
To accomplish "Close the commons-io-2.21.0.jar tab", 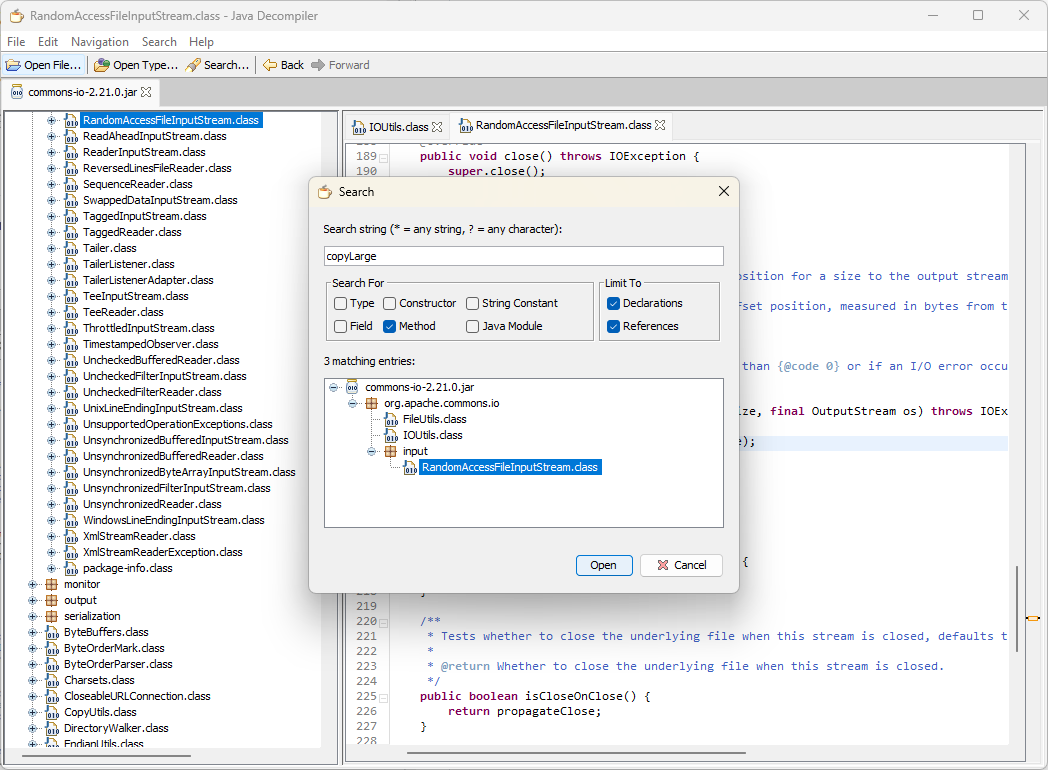I will tap(146, 92).
